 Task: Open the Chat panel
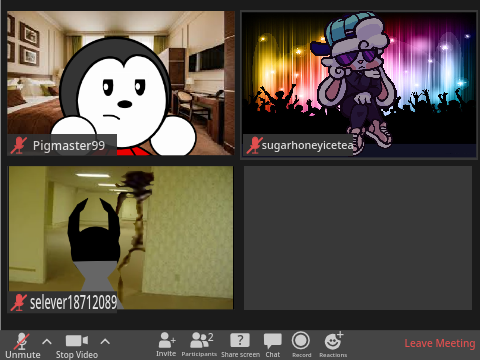click(x=273, y=345)
